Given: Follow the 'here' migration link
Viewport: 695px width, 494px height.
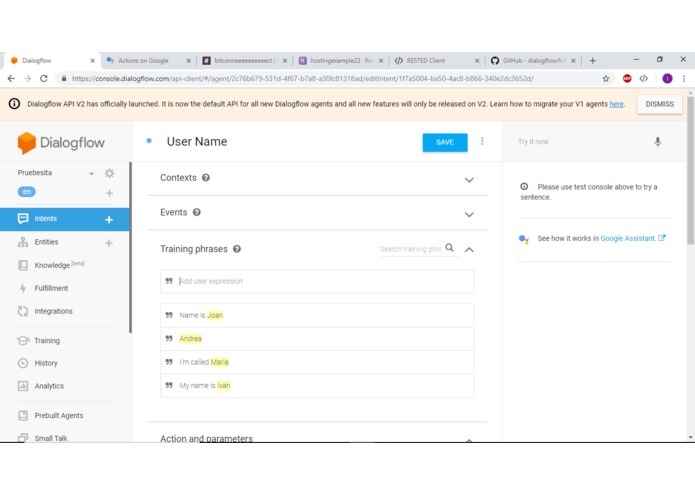Looking at the screenshot, I should [x=616, y=104].
